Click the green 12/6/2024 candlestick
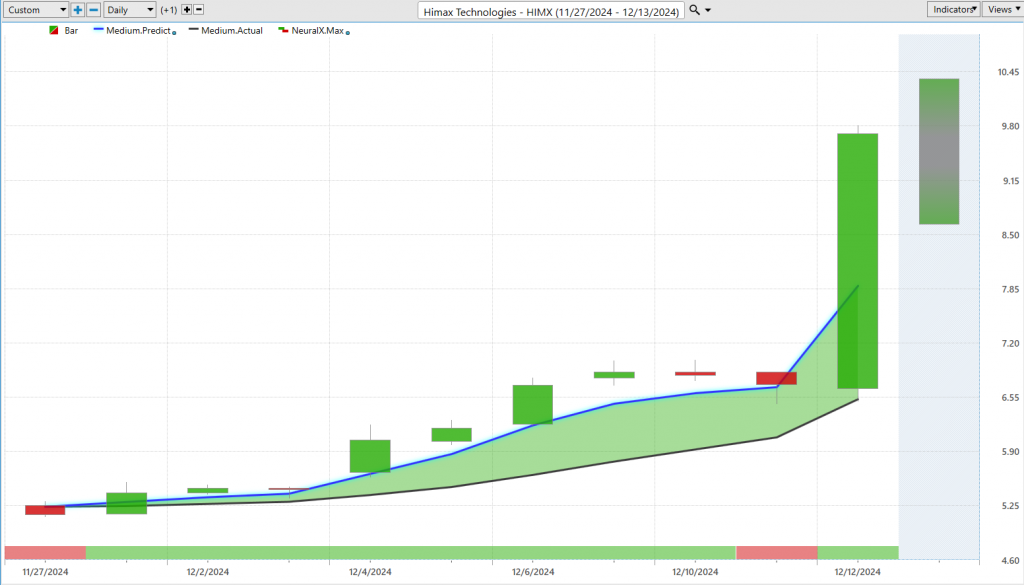Image resolution: width=1024 pixels, height=585 pixels. [x=533, y=405]
